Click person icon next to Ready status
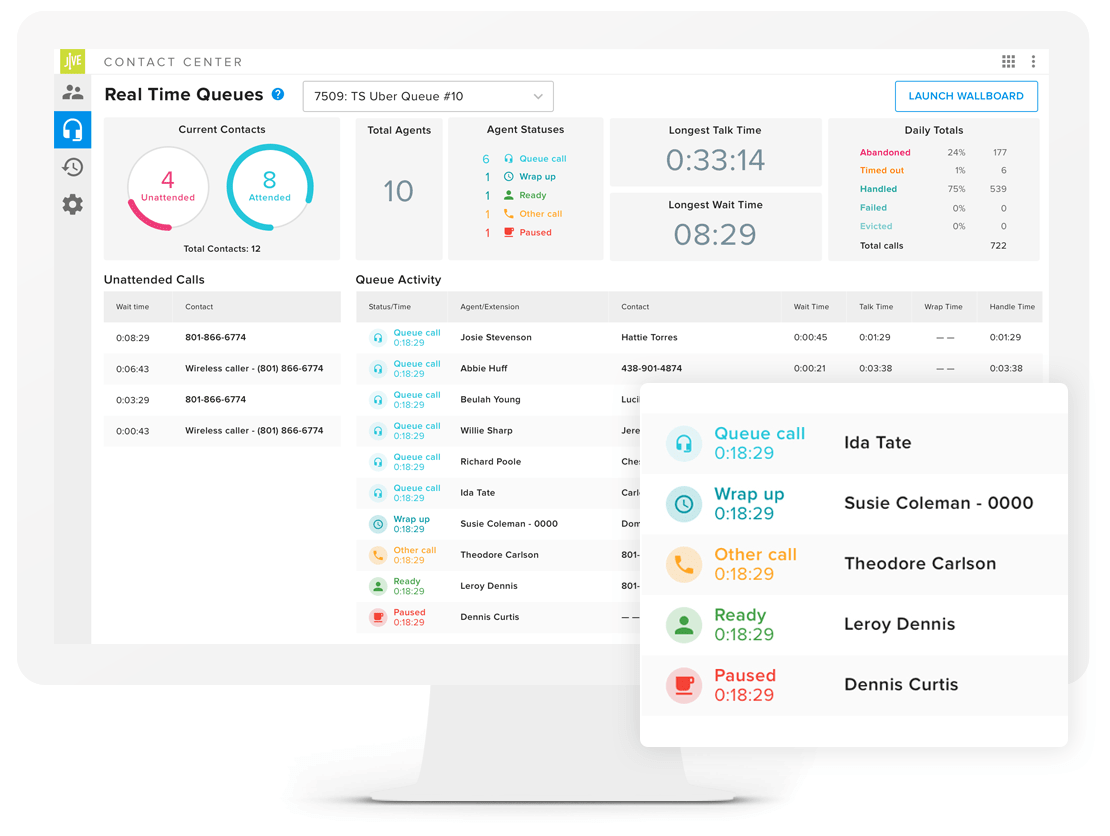 coord(508,195)
